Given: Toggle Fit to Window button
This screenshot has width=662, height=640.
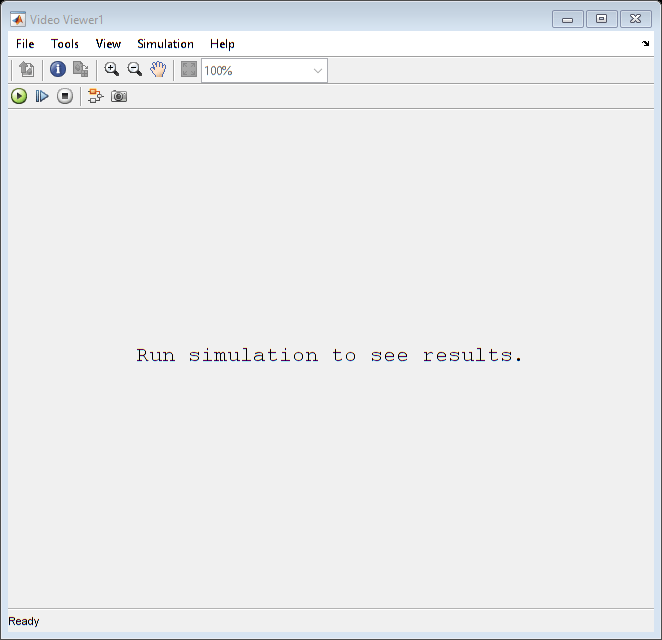Looking at the screenshot, I should point(189,69).
